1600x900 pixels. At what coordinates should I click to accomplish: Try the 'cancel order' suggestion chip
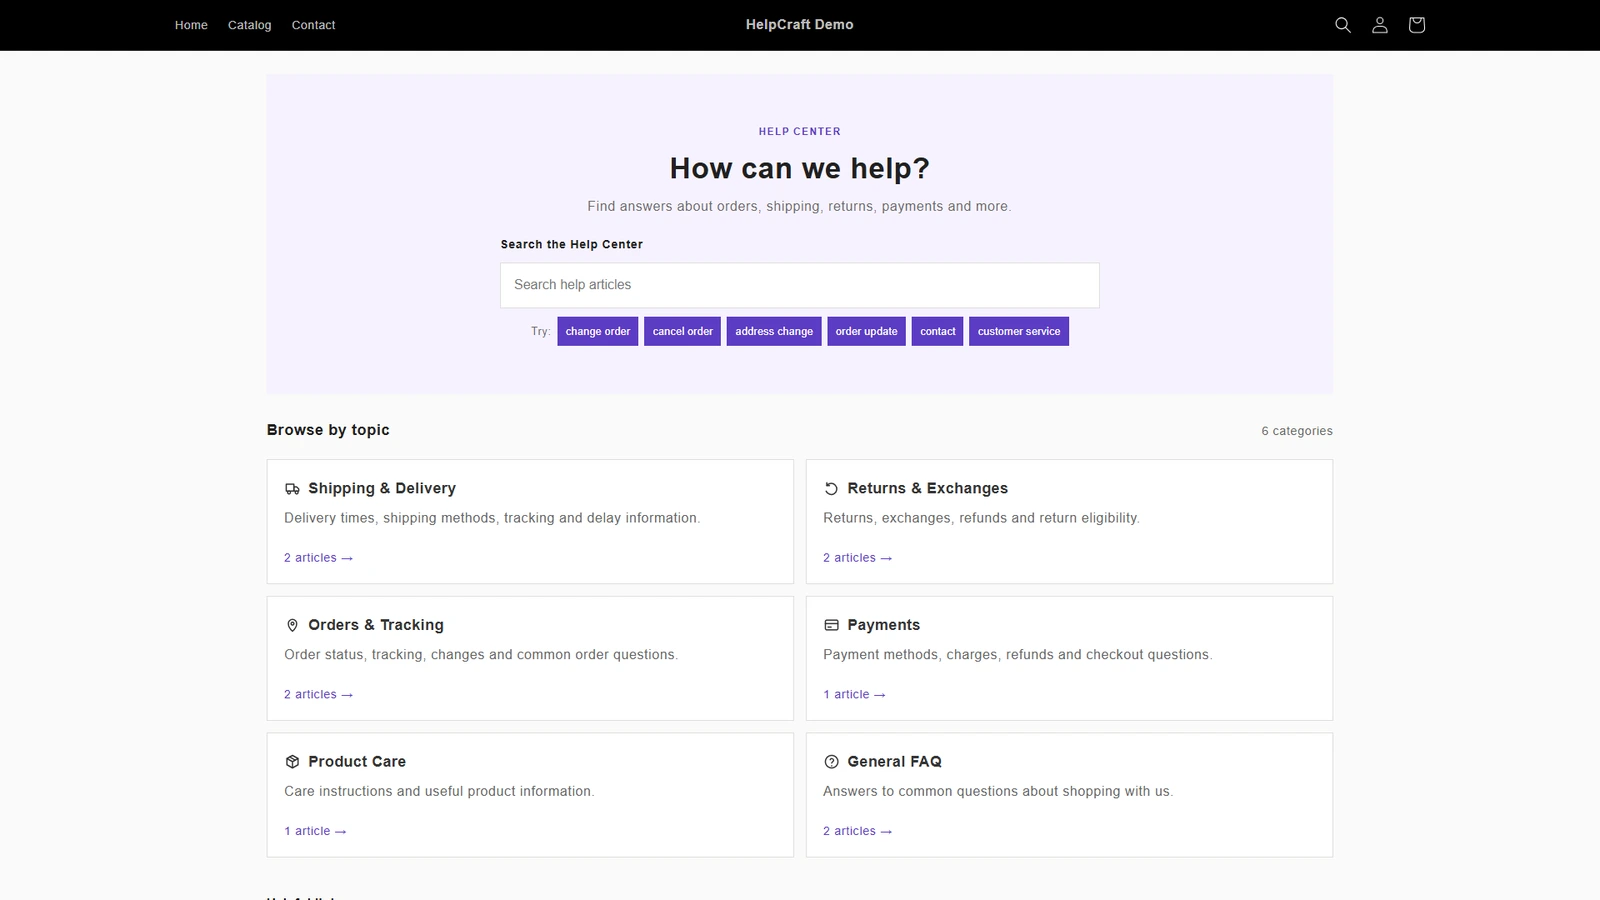683,331
